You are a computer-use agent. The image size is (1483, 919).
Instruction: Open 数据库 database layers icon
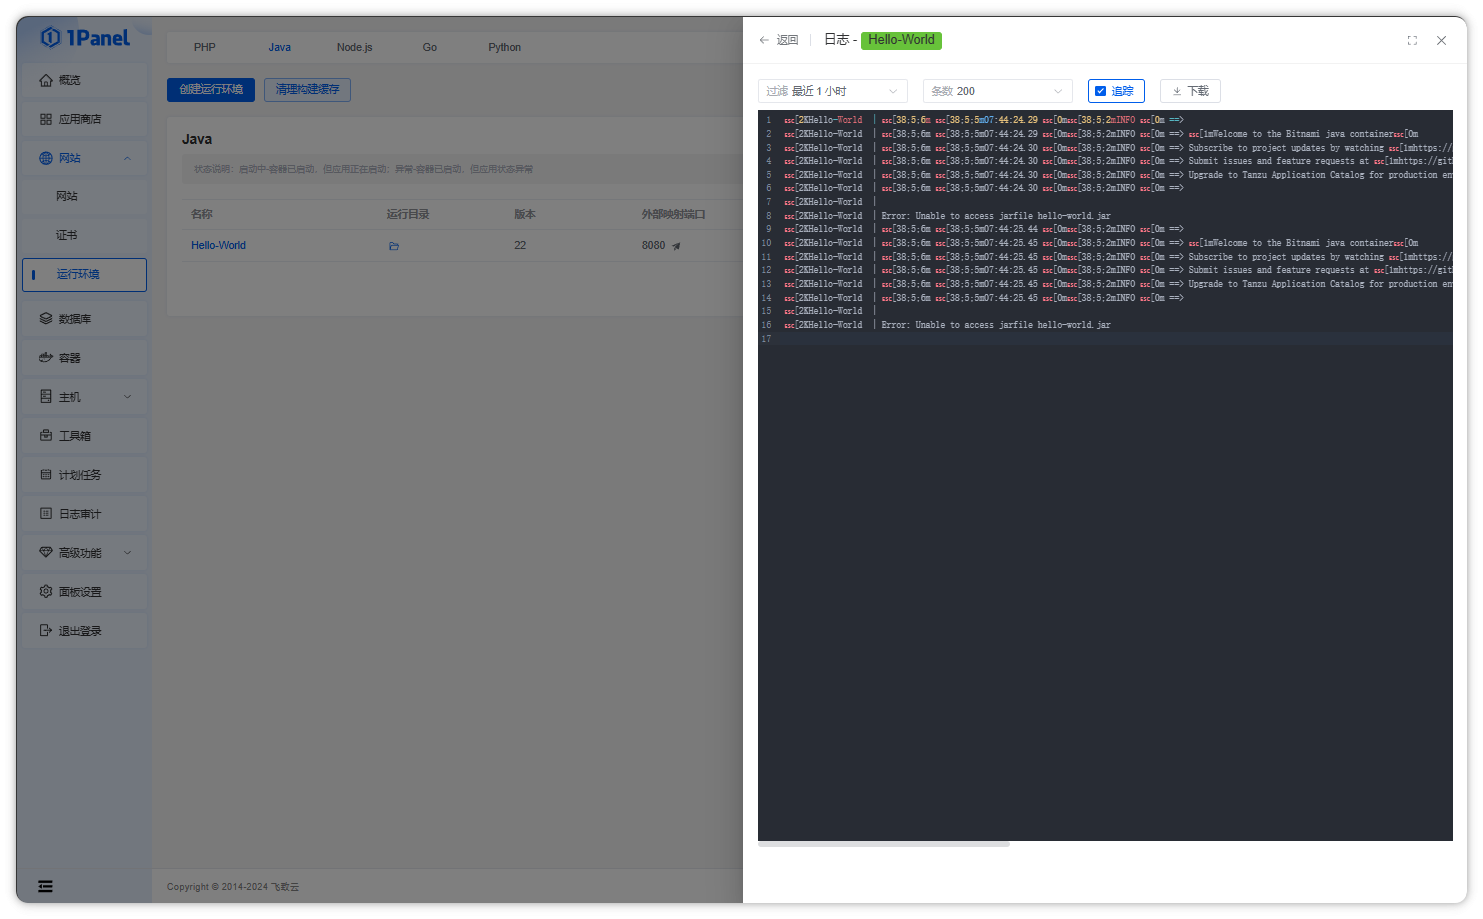click(46, 319)
